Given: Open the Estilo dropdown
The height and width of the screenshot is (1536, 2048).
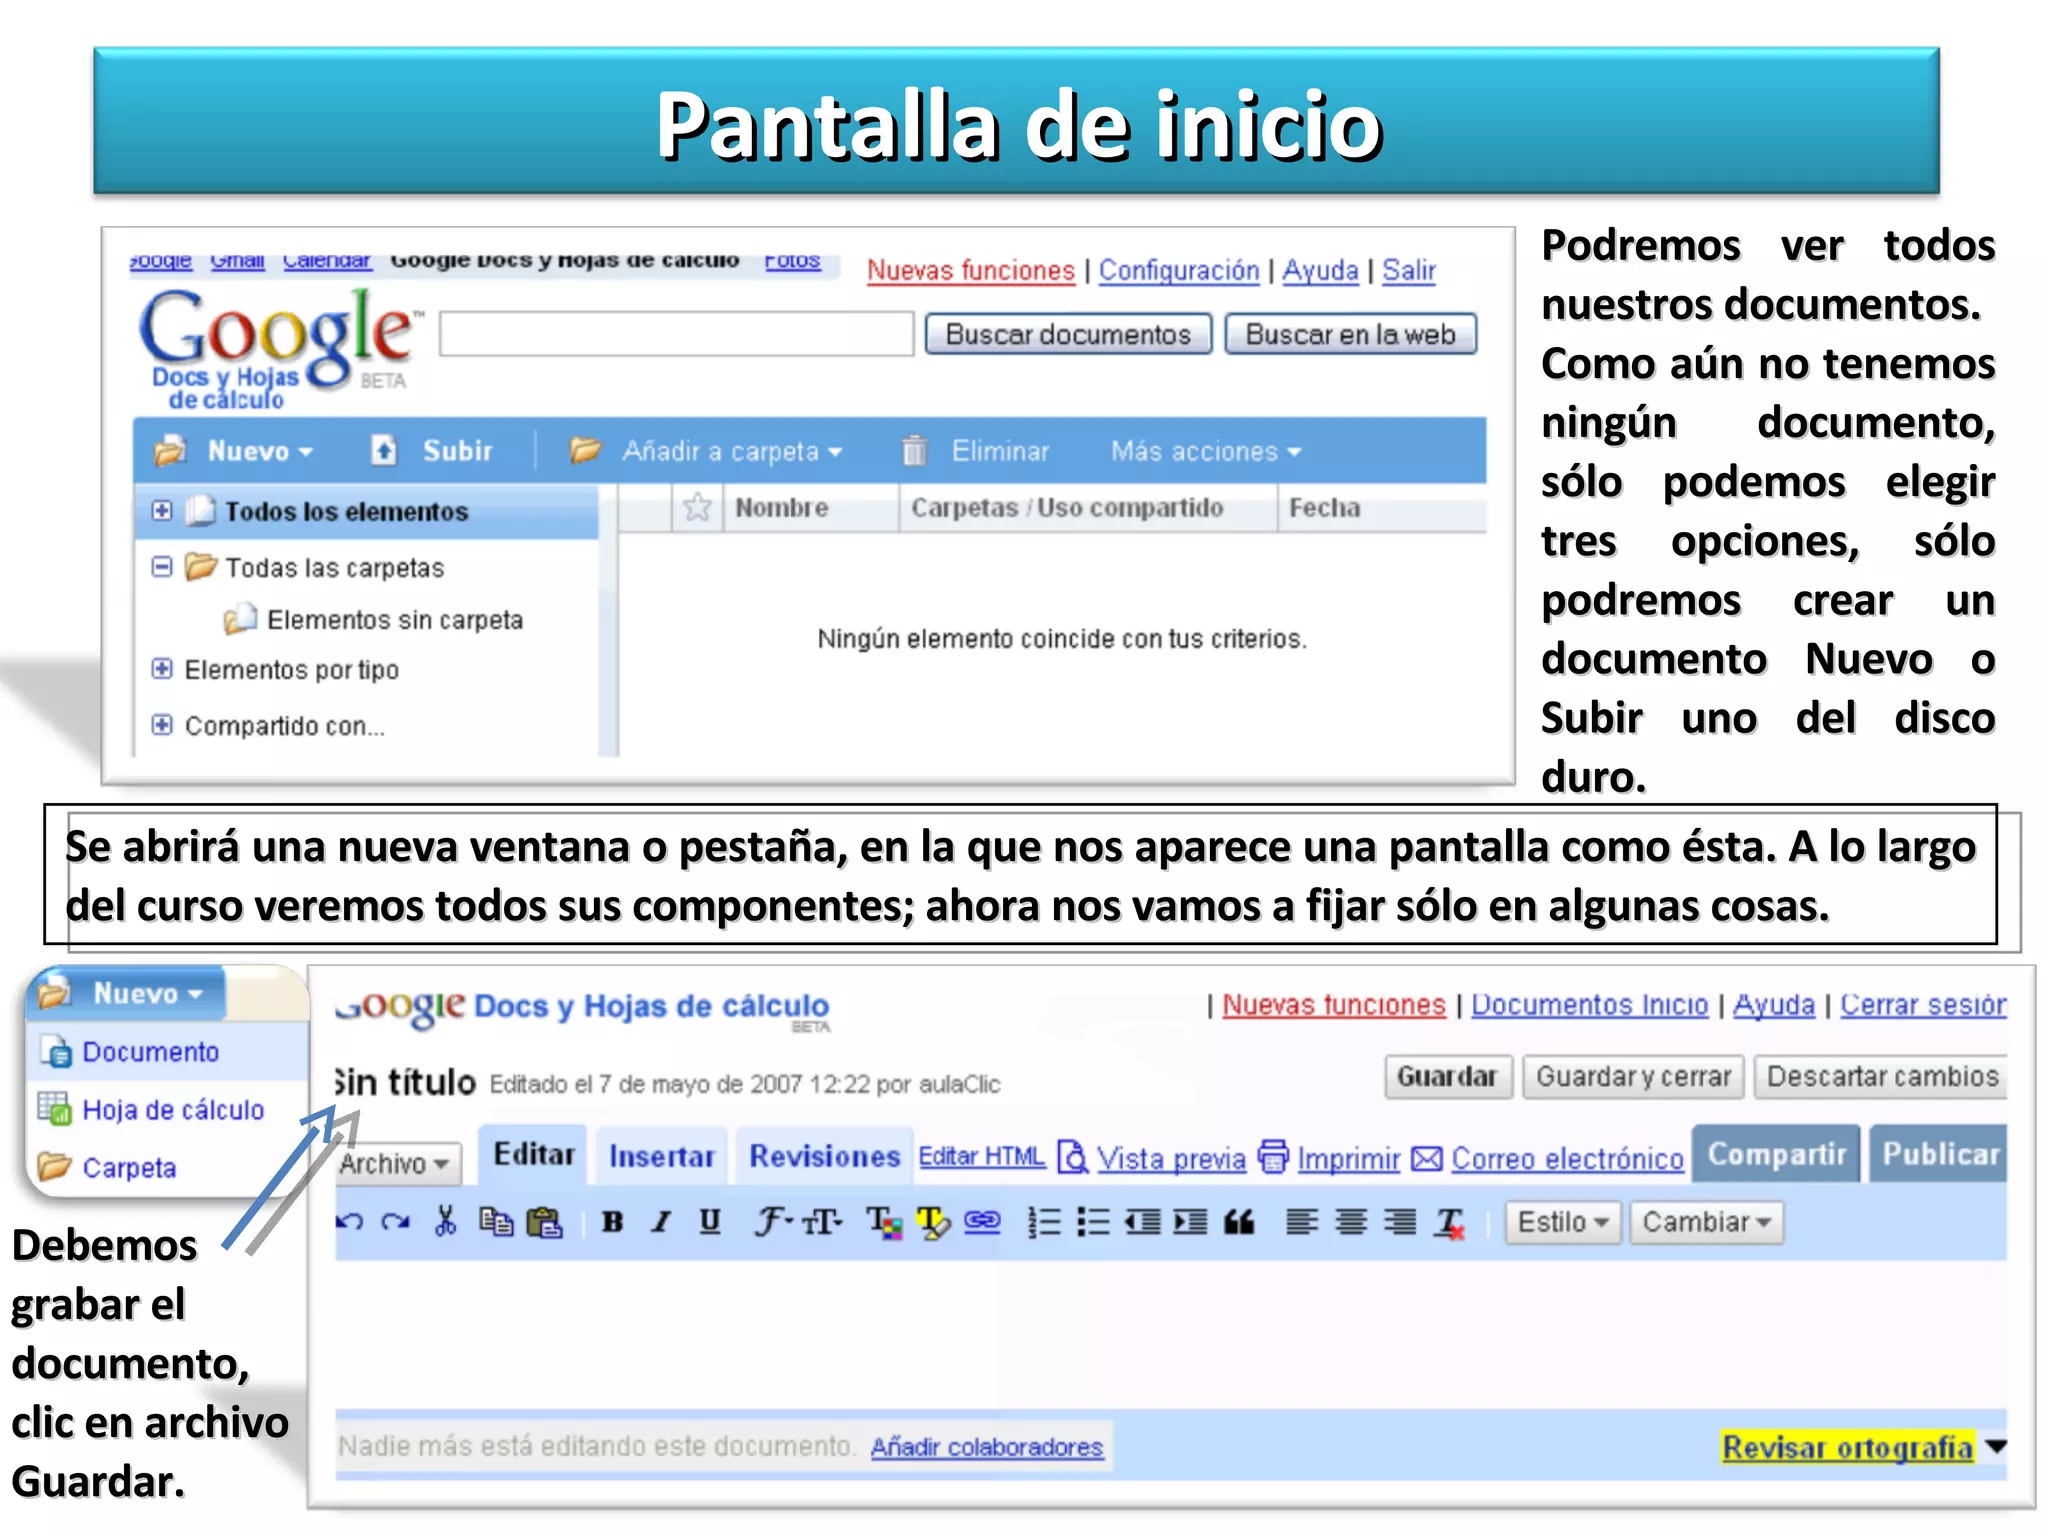Looking at the screenshot, I should [1563, 1222].
